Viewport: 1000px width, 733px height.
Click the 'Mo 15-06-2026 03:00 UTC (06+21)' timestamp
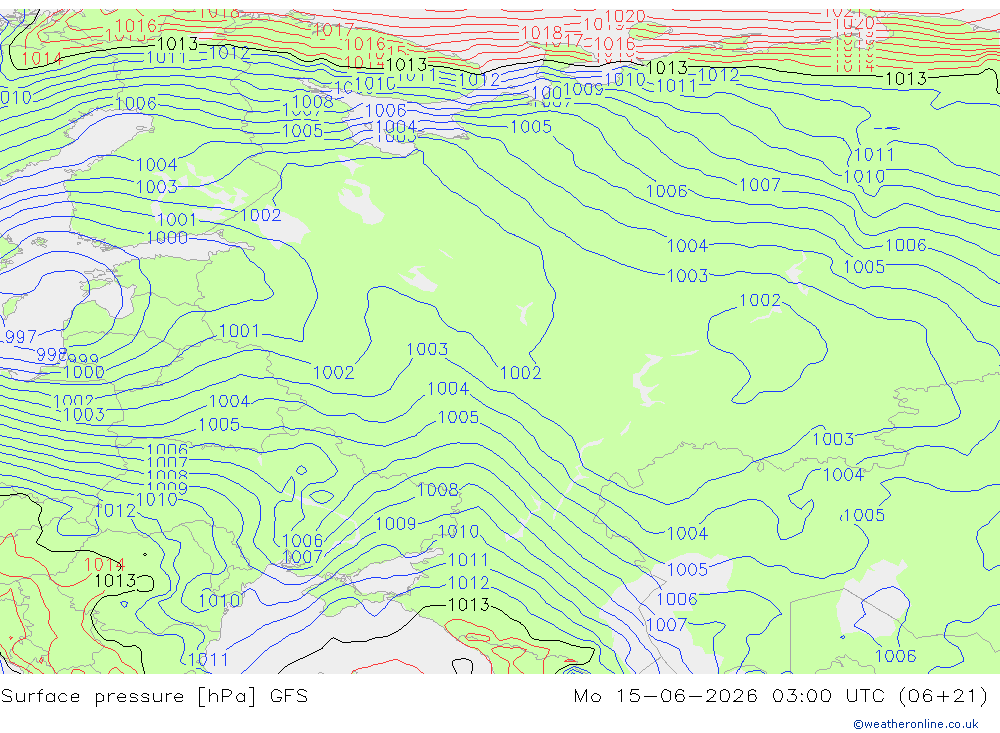coord(781,695)
